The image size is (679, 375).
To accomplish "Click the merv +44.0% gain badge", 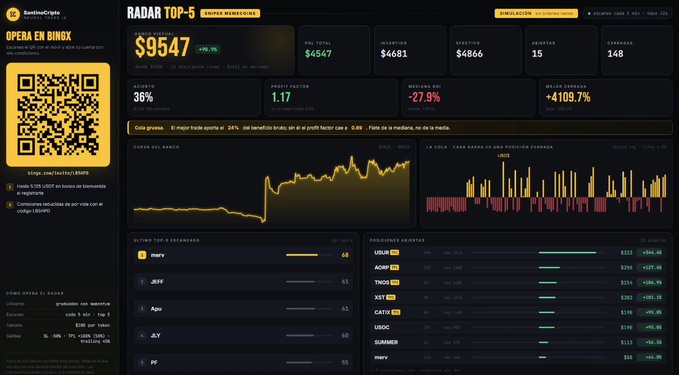I will click(x=651, y=357).
